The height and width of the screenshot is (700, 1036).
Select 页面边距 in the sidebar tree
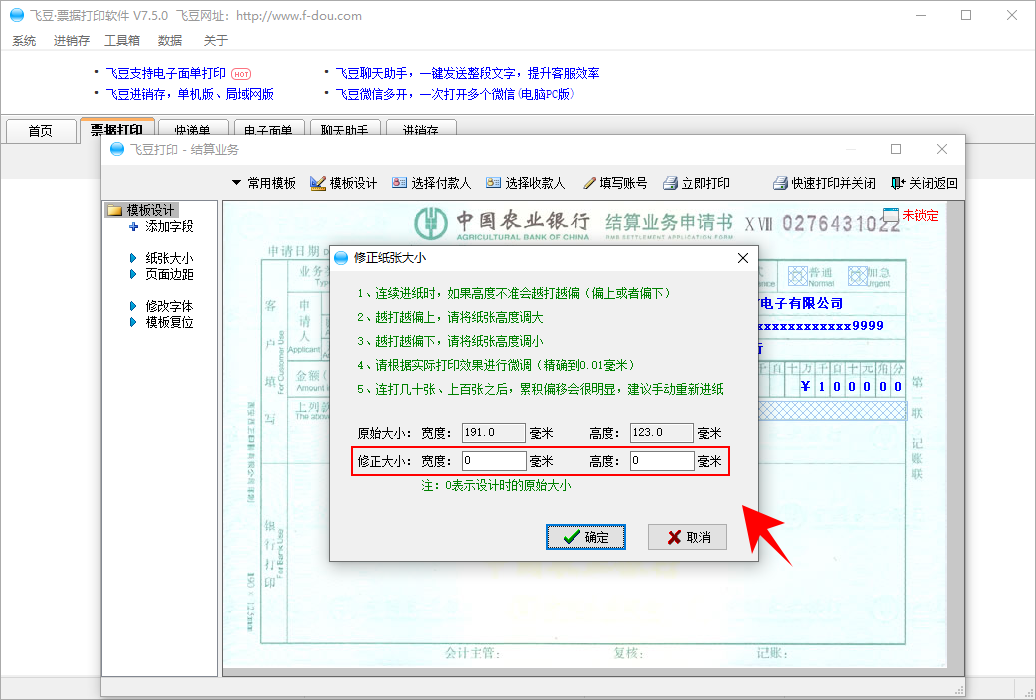(169, 274)
